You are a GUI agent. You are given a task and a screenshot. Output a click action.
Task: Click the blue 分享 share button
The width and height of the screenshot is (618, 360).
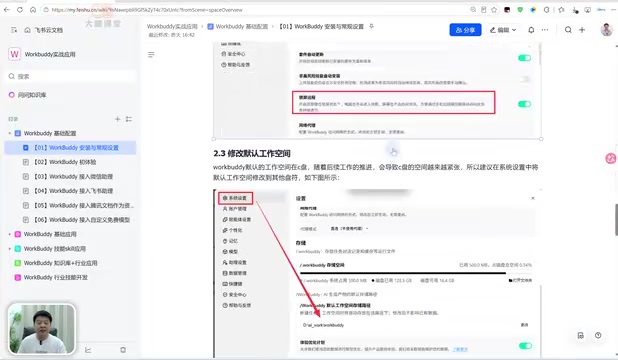click(x=465, y=30)
